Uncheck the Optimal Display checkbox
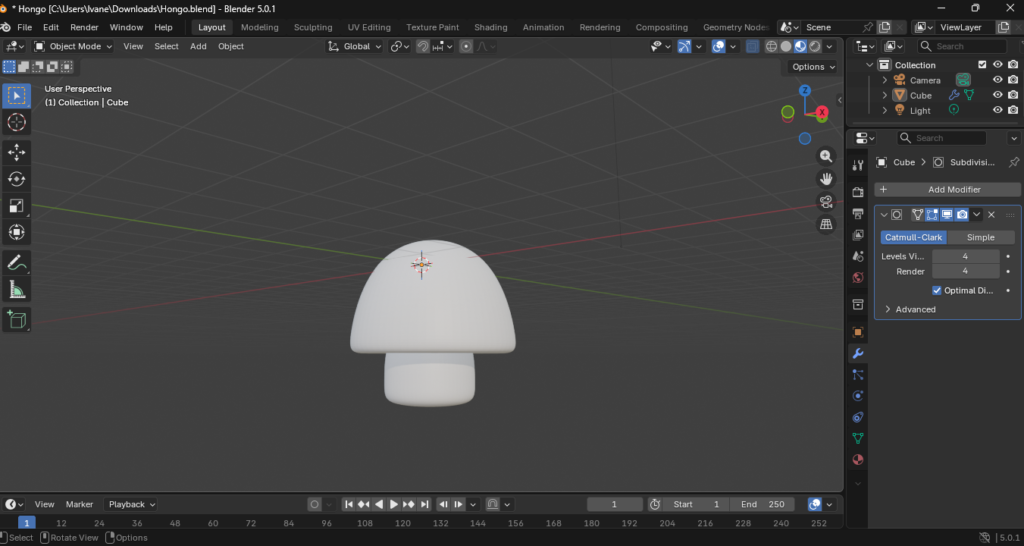 (937, 290)
